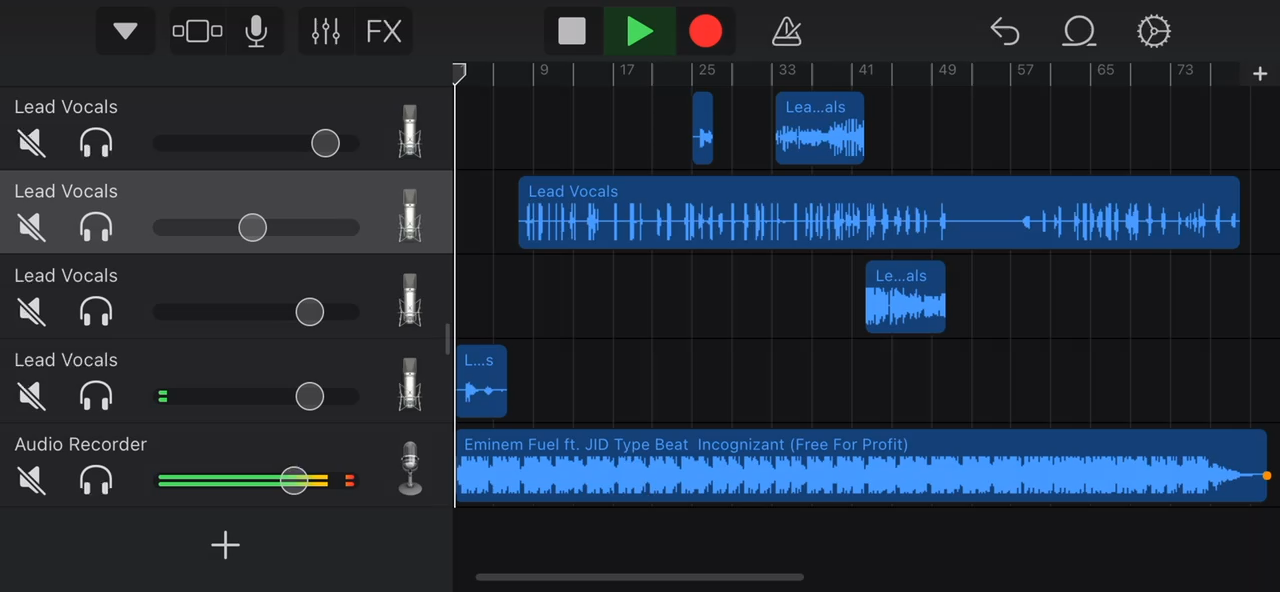
Task: Select the Eminem Fuel Type Beat region
Action: (862, 466)
